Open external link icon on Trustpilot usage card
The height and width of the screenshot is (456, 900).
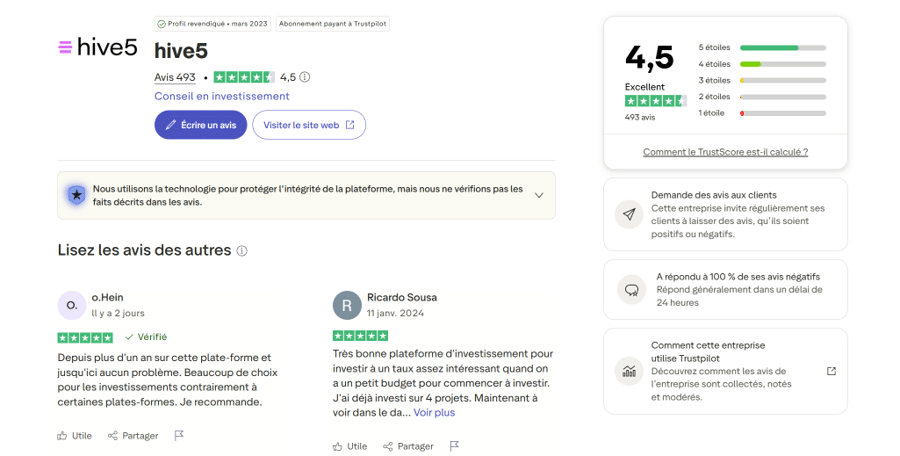click(831, 371)
